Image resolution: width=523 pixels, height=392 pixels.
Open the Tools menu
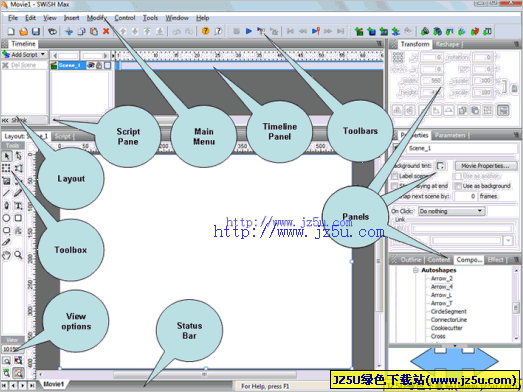pyautogui.click(x=150, y=18)
